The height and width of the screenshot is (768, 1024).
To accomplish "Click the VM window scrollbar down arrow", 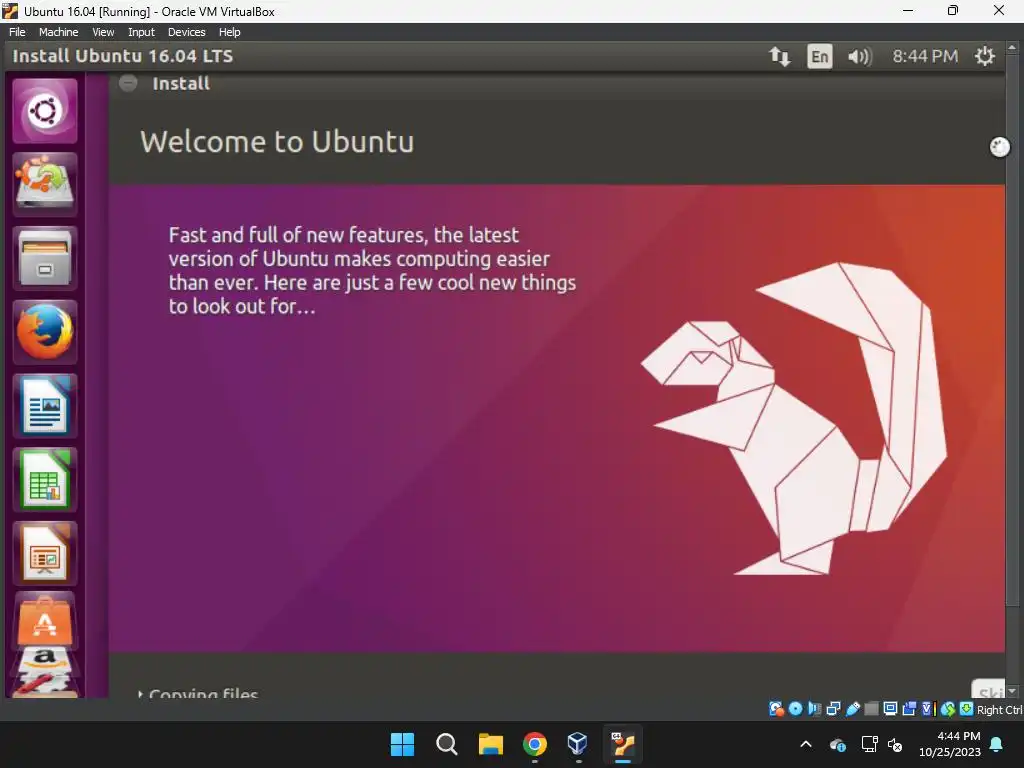I will (x=1012, y=691).
